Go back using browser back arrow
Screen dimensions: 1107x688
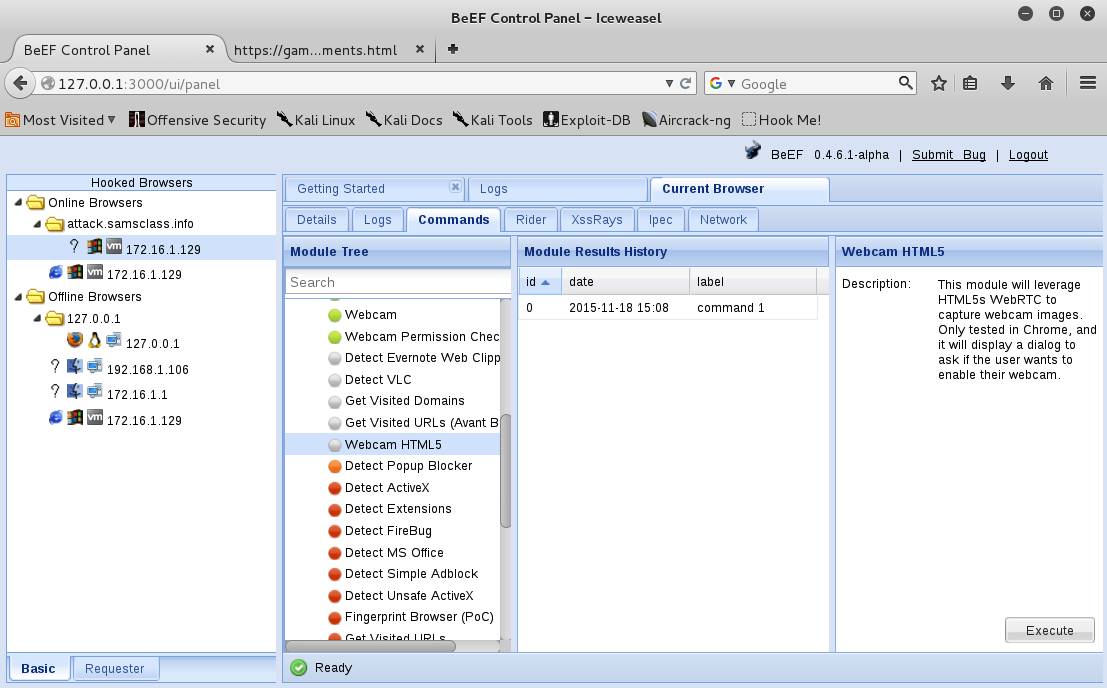coord(20,83)
